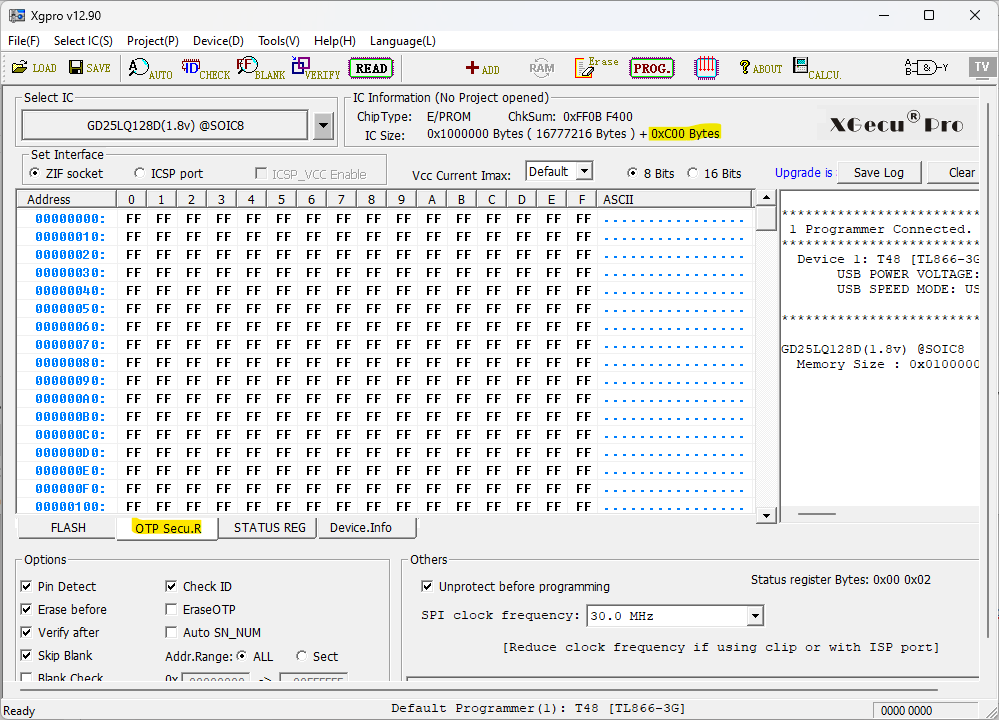
Task: Run AUTO operation from toolbar
Action: [x=150, y=68]
